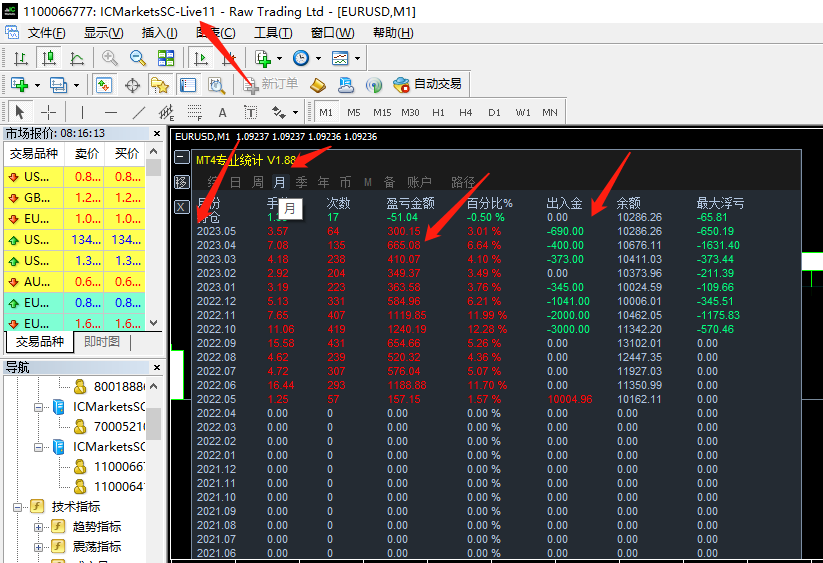
Task: Switch timeframe to H1
Action: (438, 112)
